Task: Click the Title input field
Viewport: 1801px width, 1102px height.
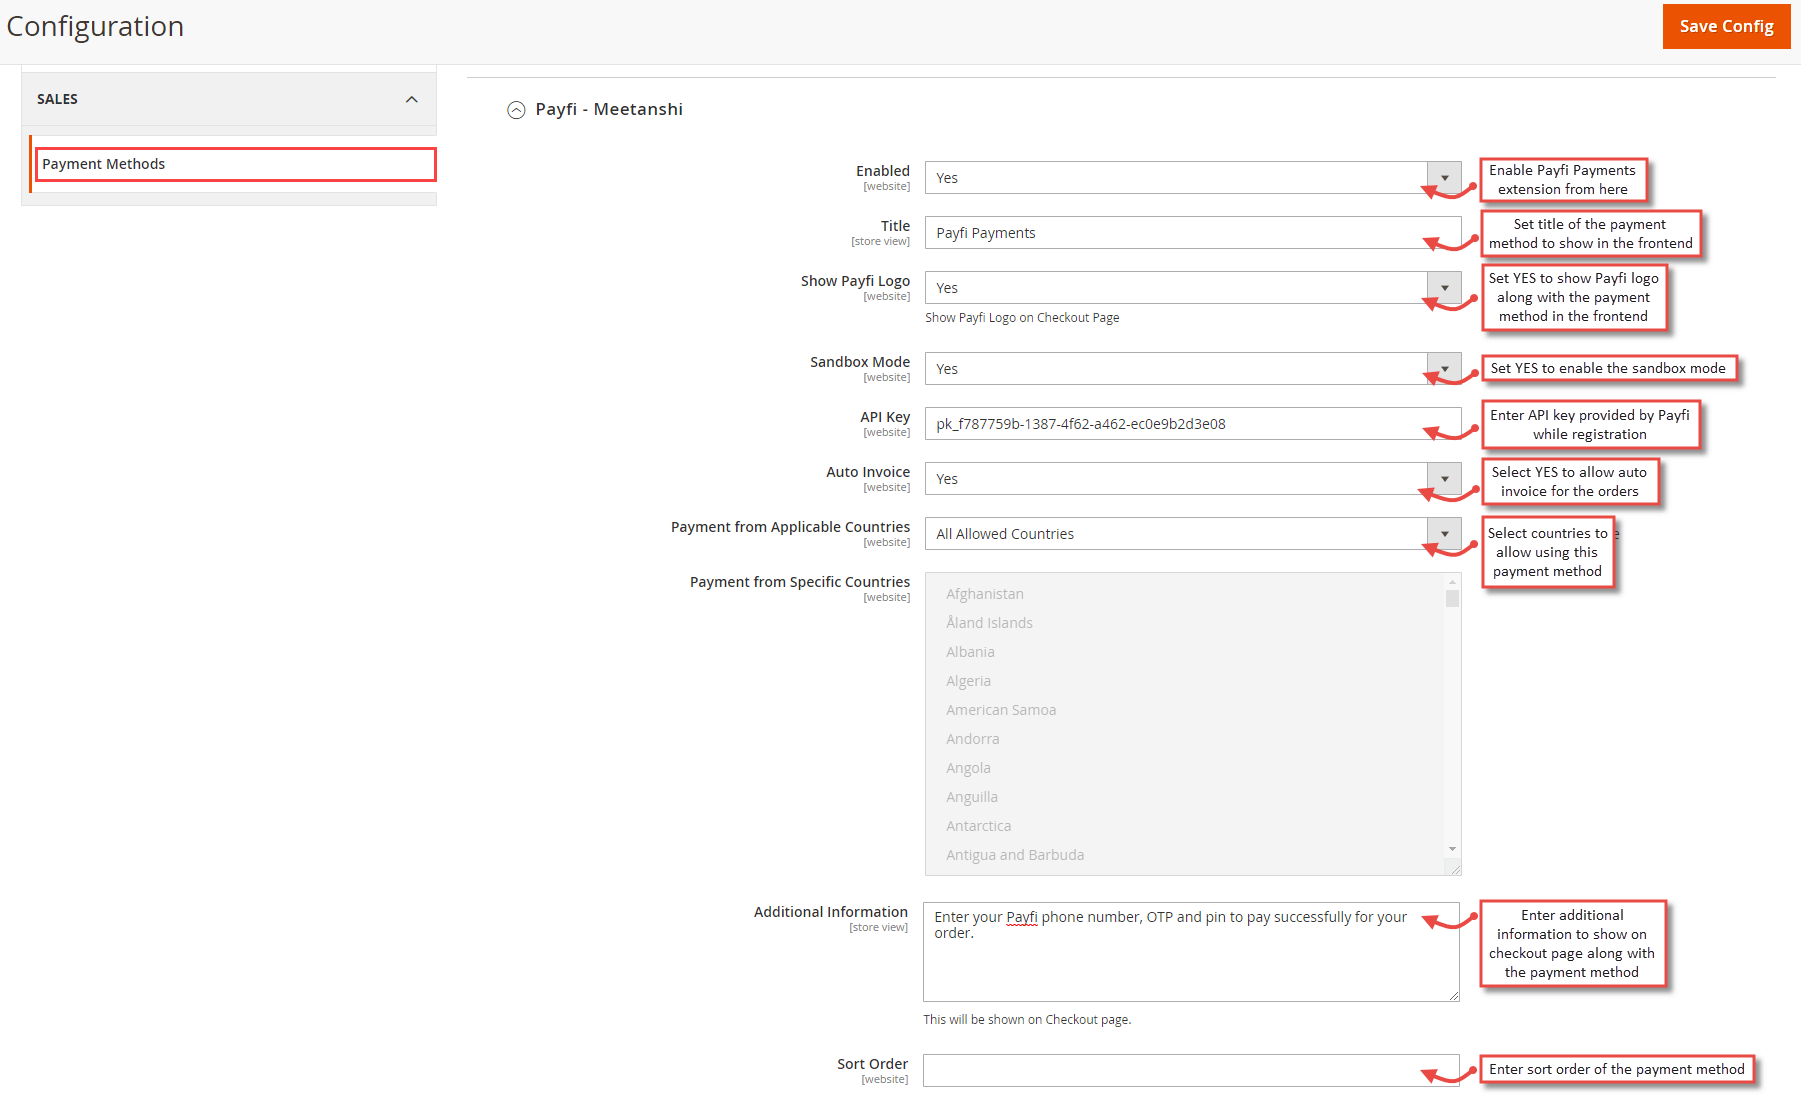Action: [x=1193, y=233]
